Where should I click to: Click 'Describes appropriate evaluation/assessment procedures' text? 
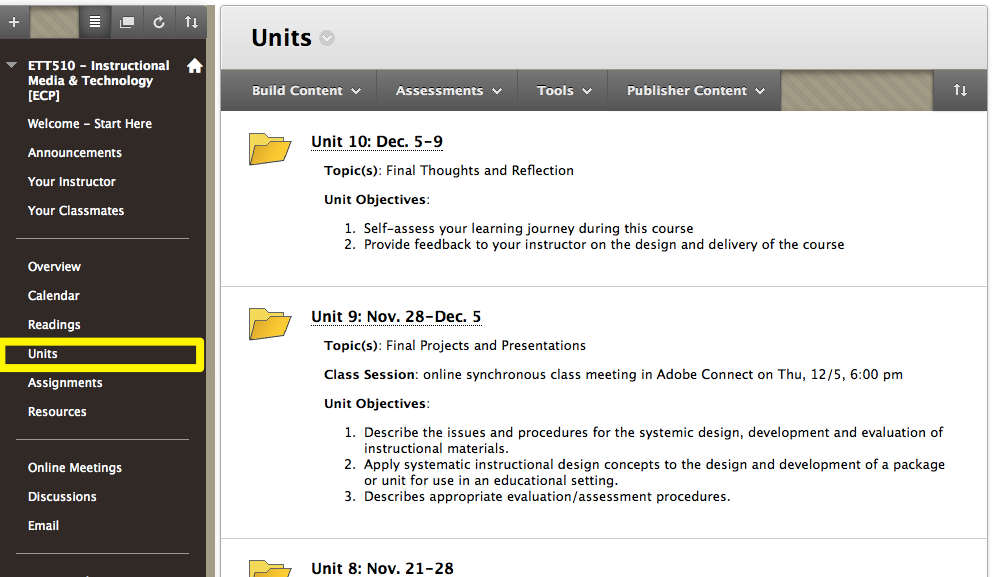(x=547, y=496)
